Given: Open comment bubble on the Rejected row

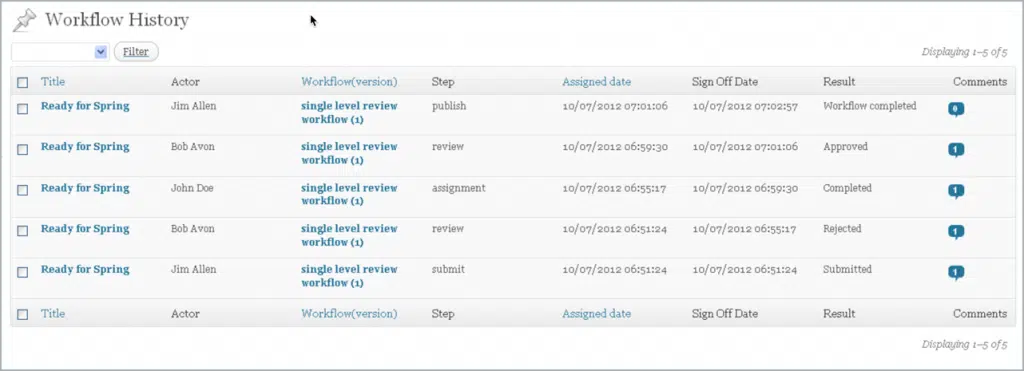Looking at the screenshot, I should pos(956,233).
